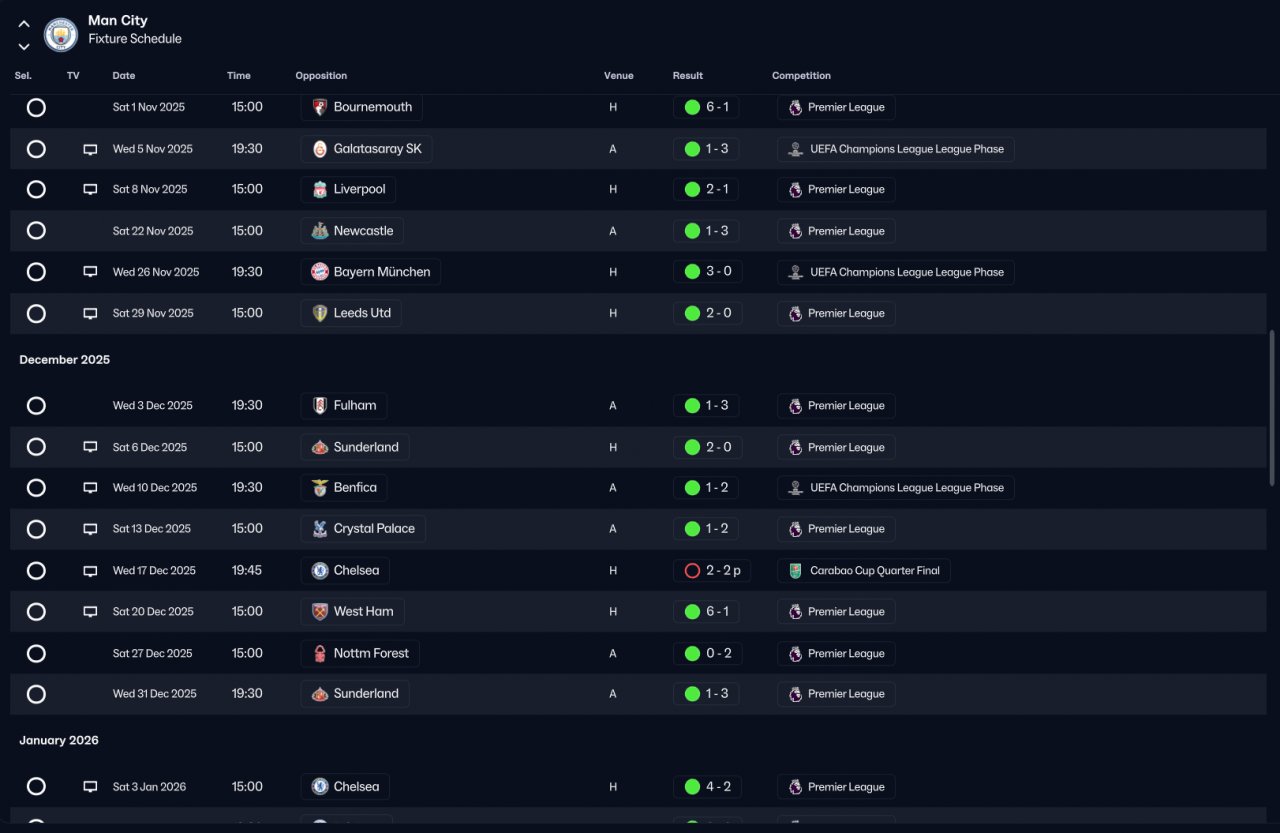Click the Champions League icon for Benfica match

point(795,488)
